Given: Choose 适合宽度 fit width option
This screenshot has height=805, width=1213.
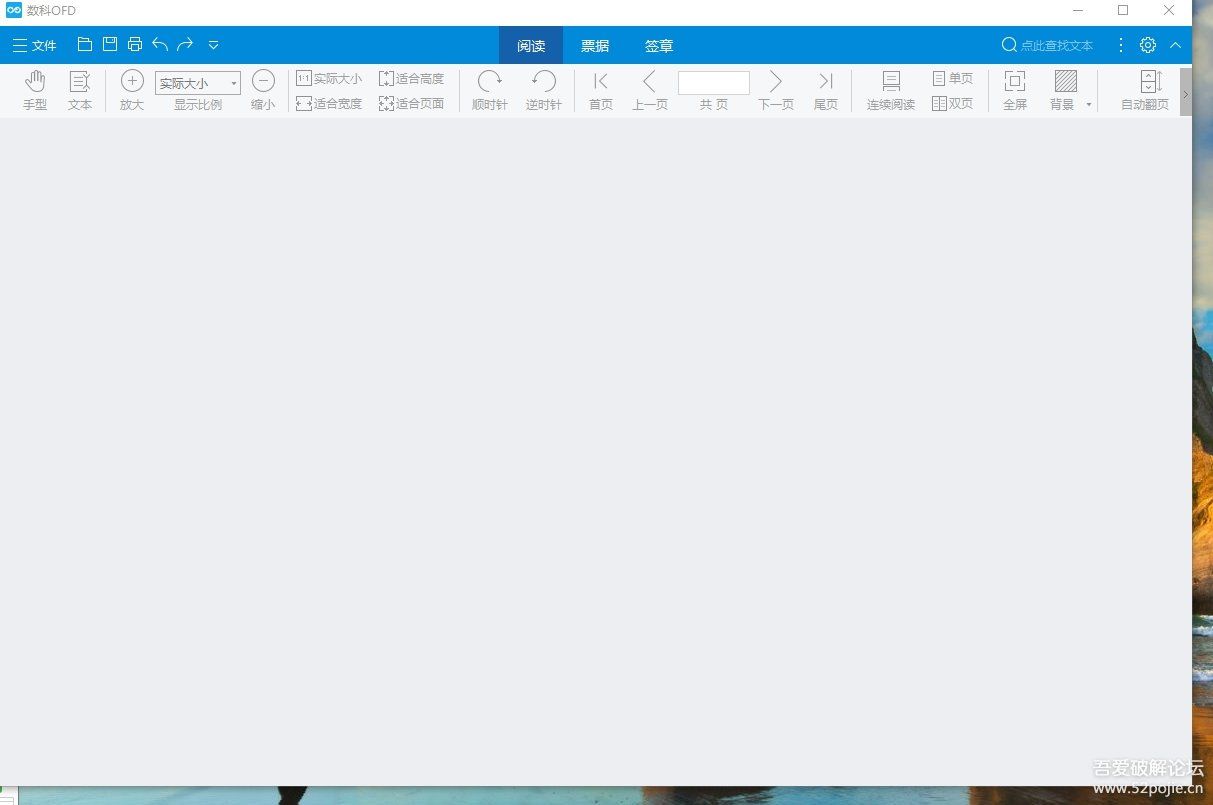Looking at the screenshot, I should click(x=329, y=103).
